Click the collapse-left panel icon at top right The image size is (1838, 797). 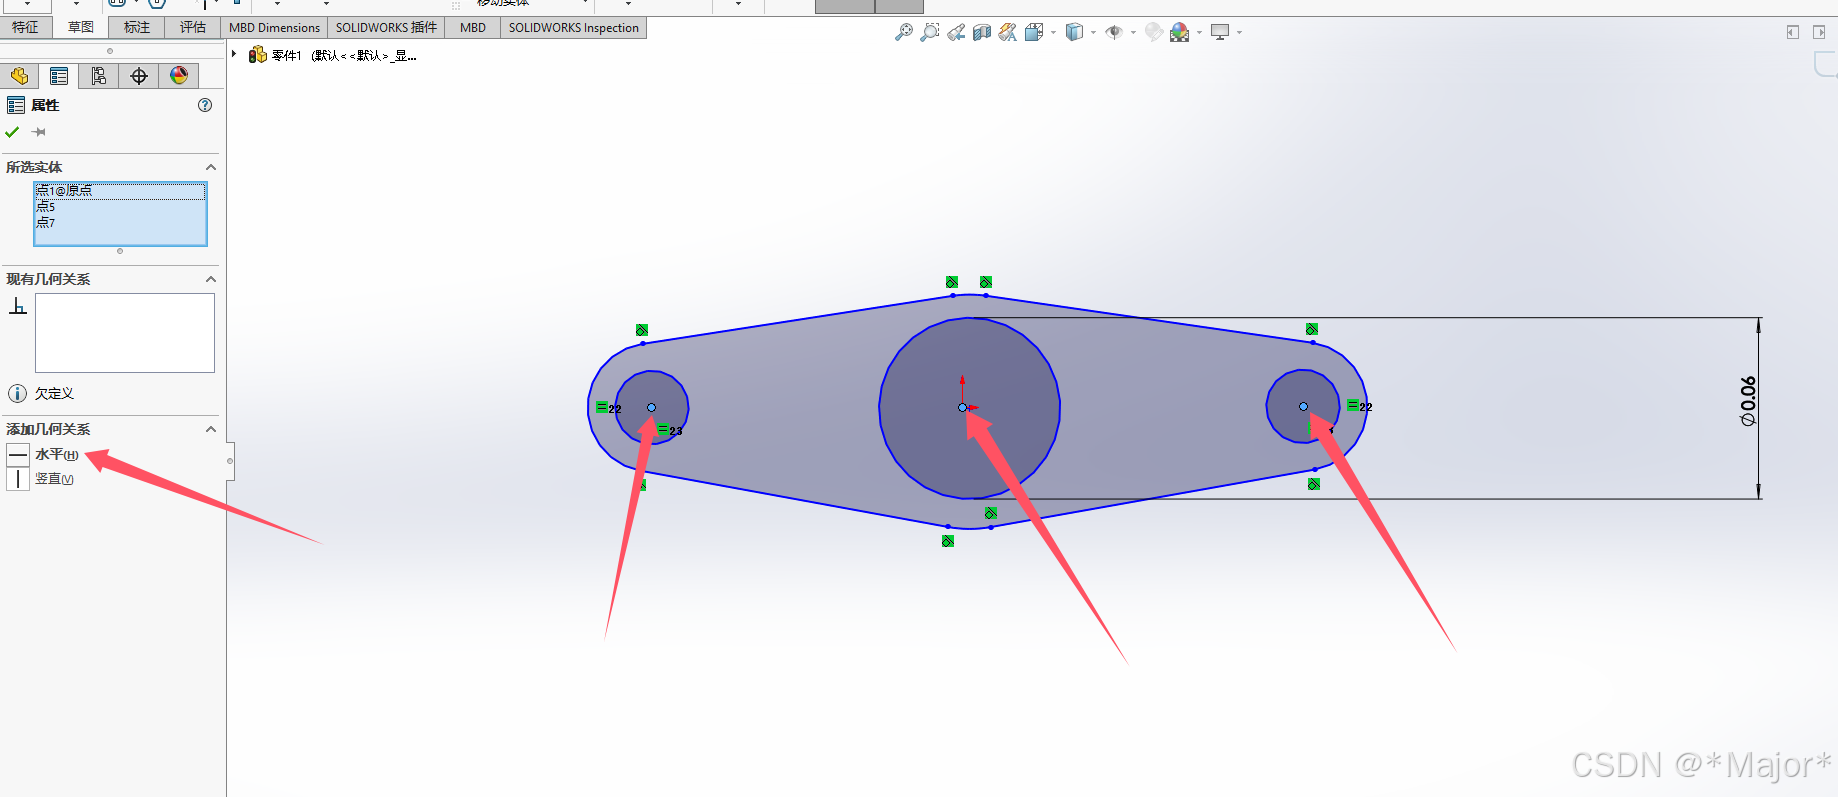click(1793, 32)
